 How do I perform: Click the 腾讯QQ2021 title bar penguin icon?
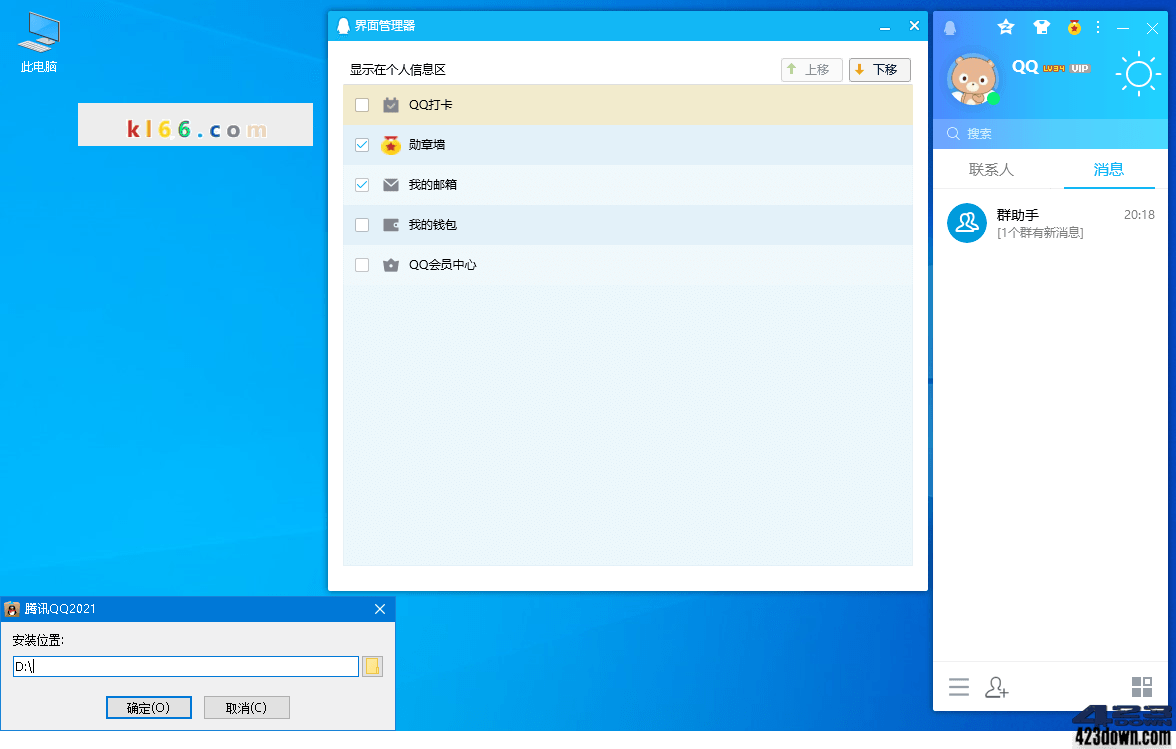11,609
